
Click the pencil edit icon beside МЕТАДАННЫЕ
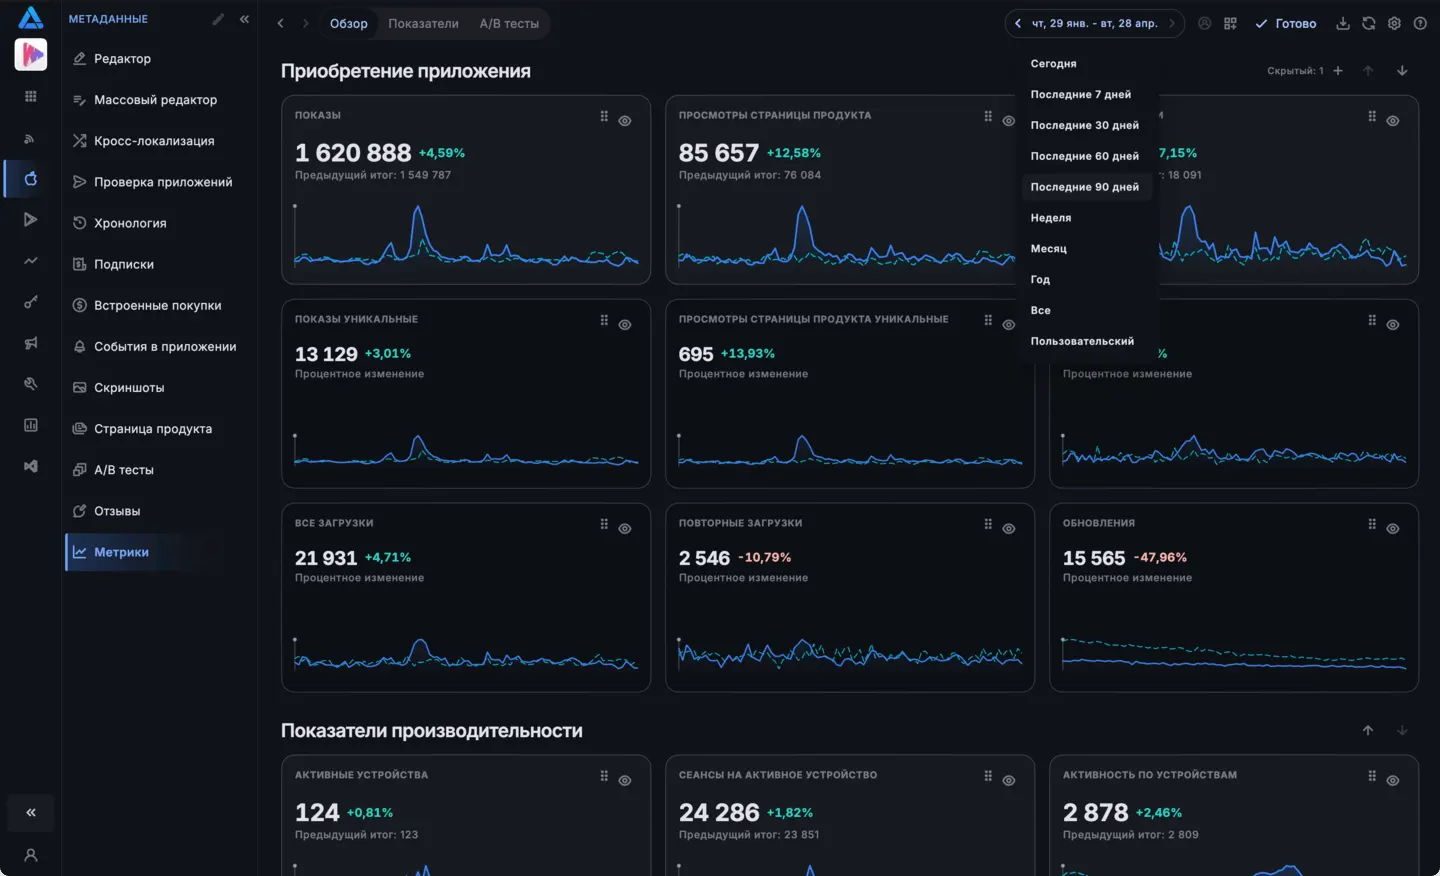[x=218, y=19]
